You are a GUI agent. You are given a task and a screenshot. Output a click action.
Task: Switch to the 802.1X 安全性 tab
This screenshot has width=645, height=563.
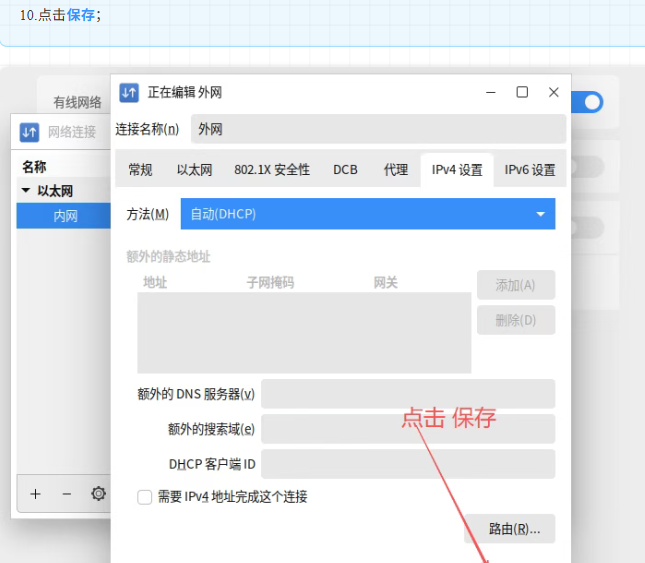pos(272,170)
